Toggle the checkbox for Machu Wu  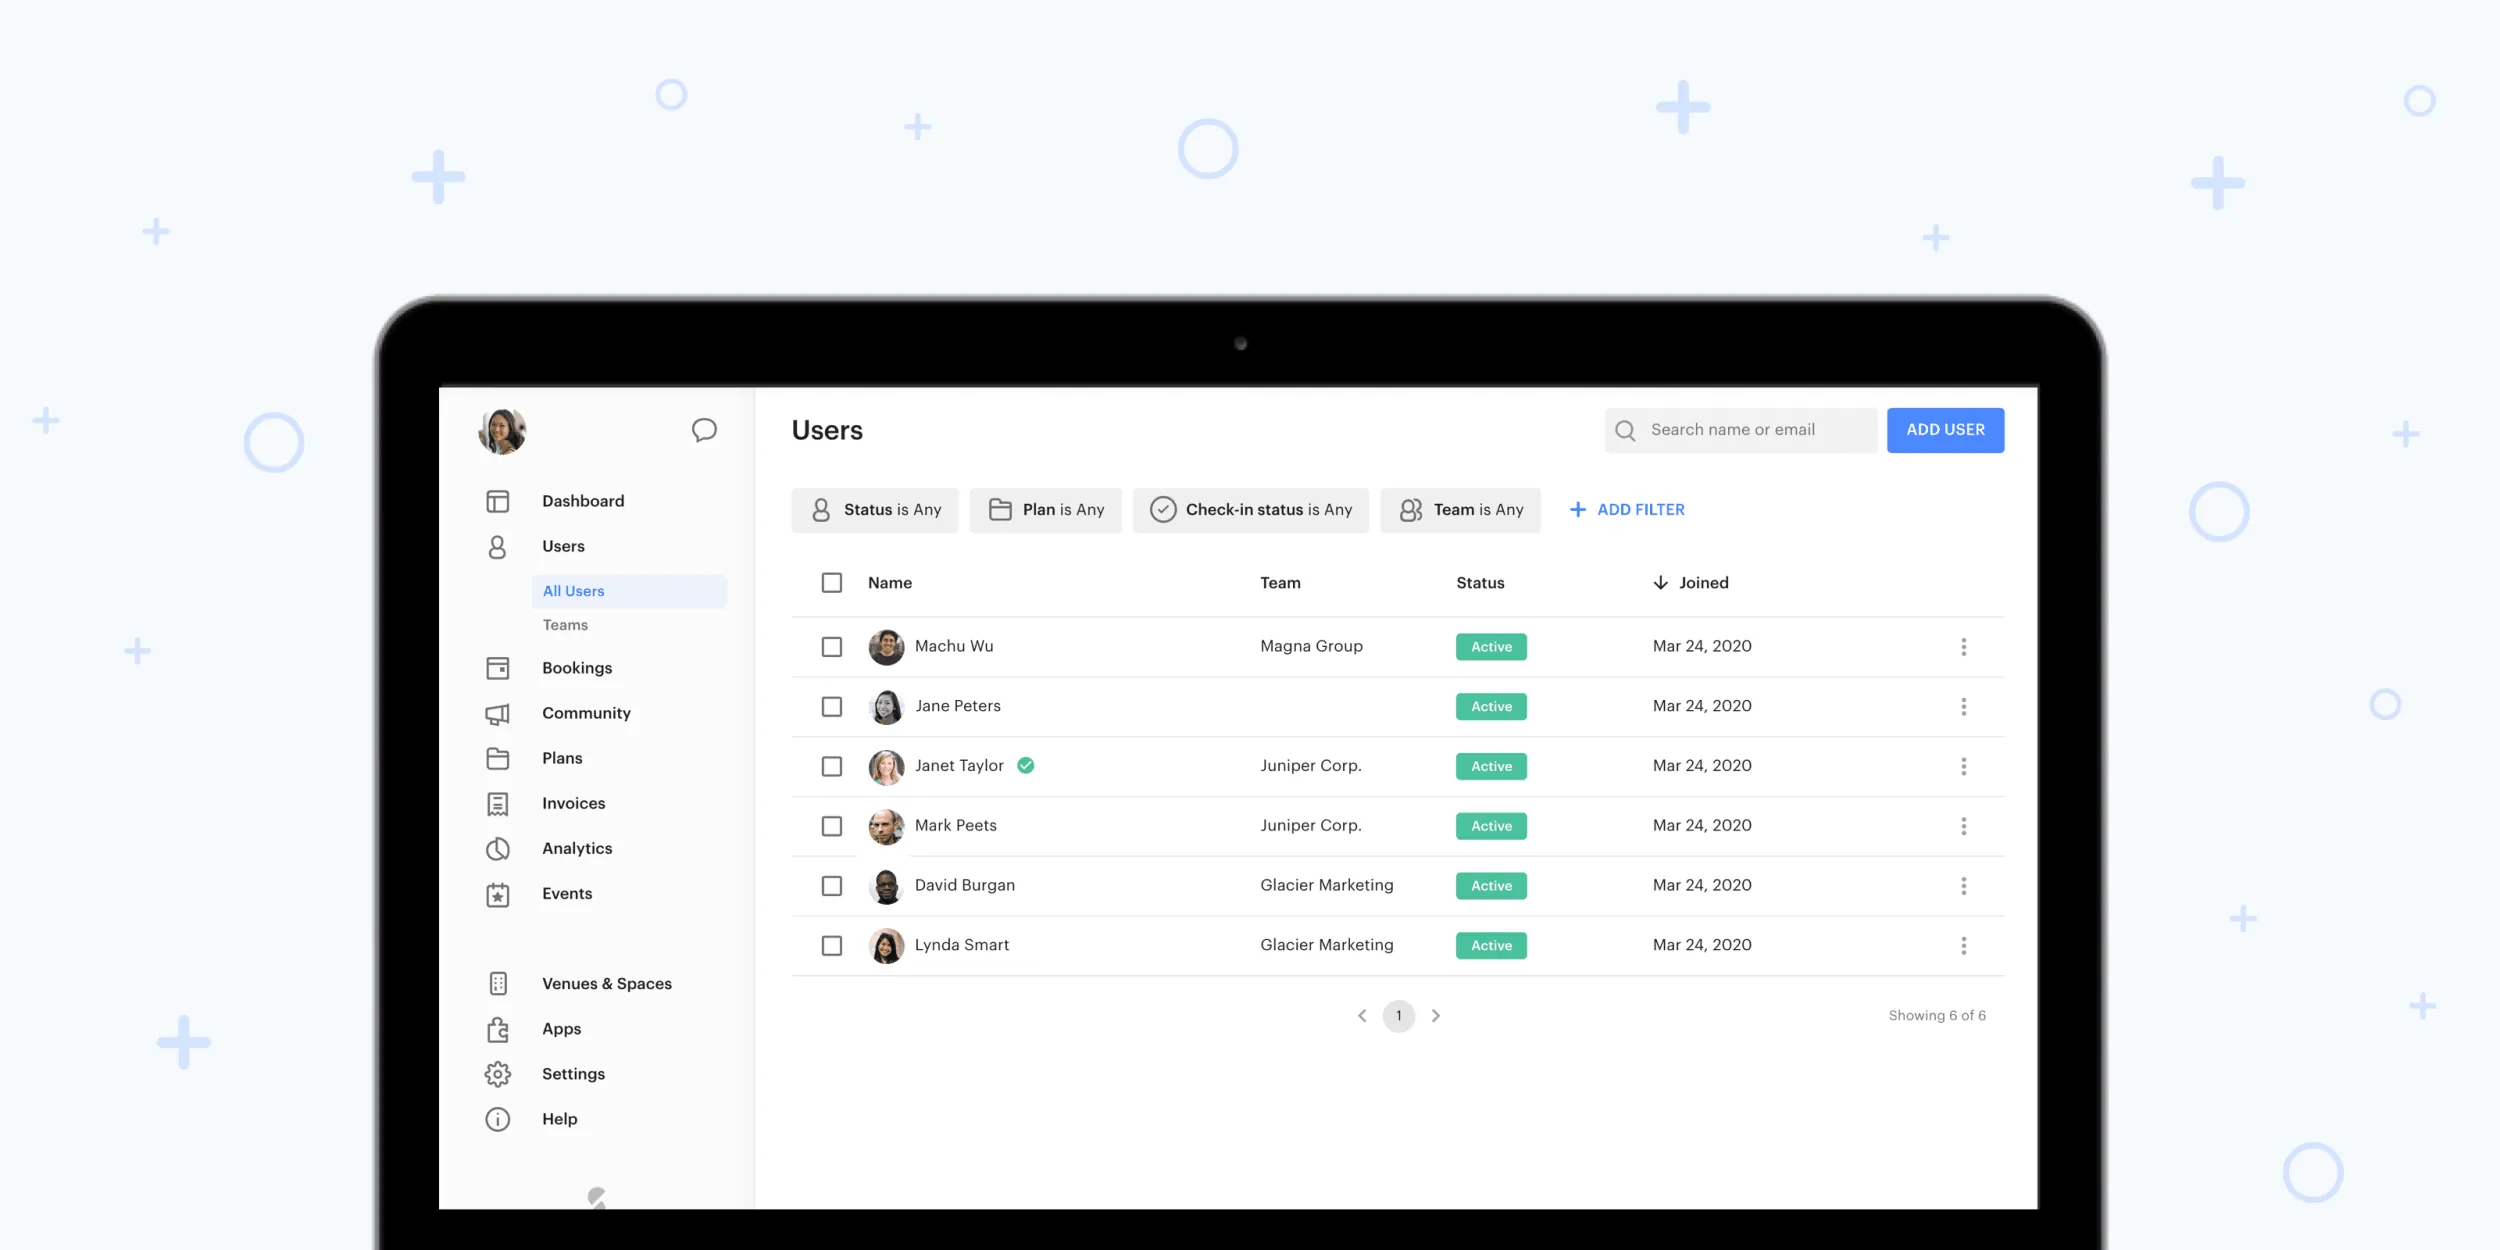point(831,644)
